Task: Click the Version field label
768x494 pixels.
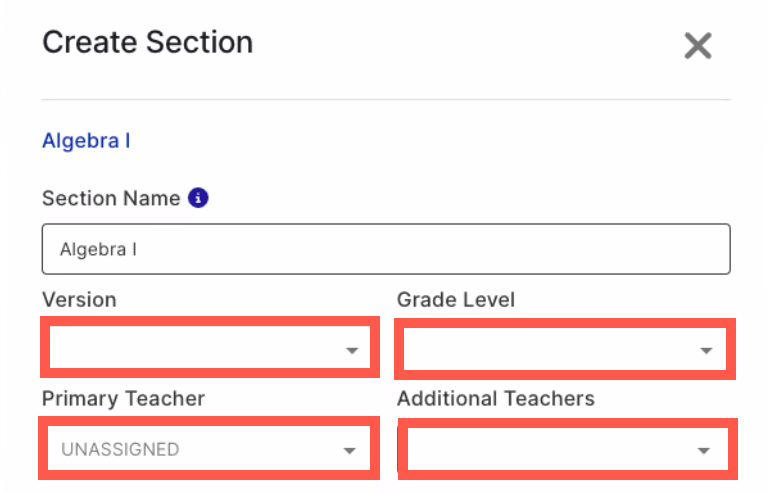Action: click(x=79, y=300)
